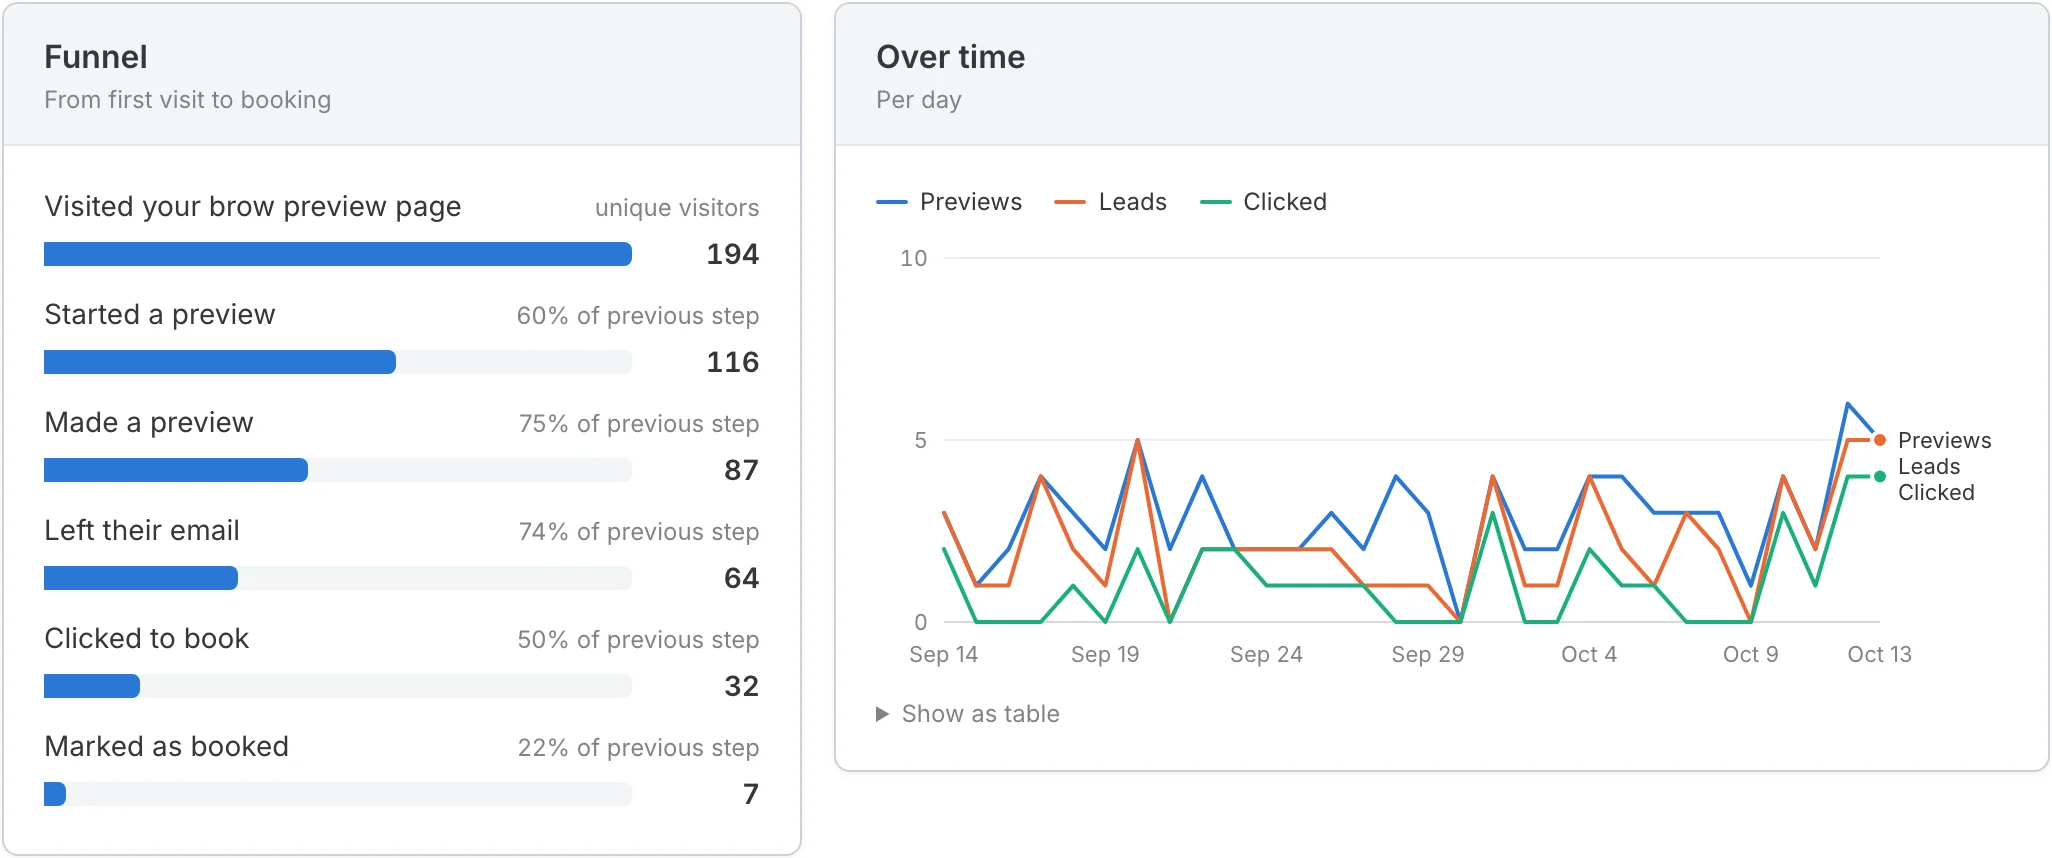Viewport: 2052px width, 858px height.
Task: Click the visitor count "194"
Action: tap(733, 254)
